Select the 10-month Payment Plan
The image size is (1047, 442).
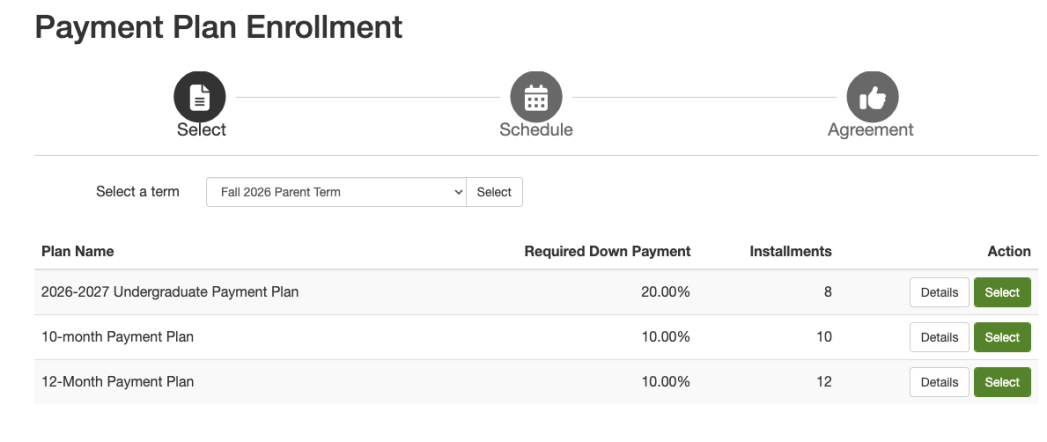(x=1002, y=337)
